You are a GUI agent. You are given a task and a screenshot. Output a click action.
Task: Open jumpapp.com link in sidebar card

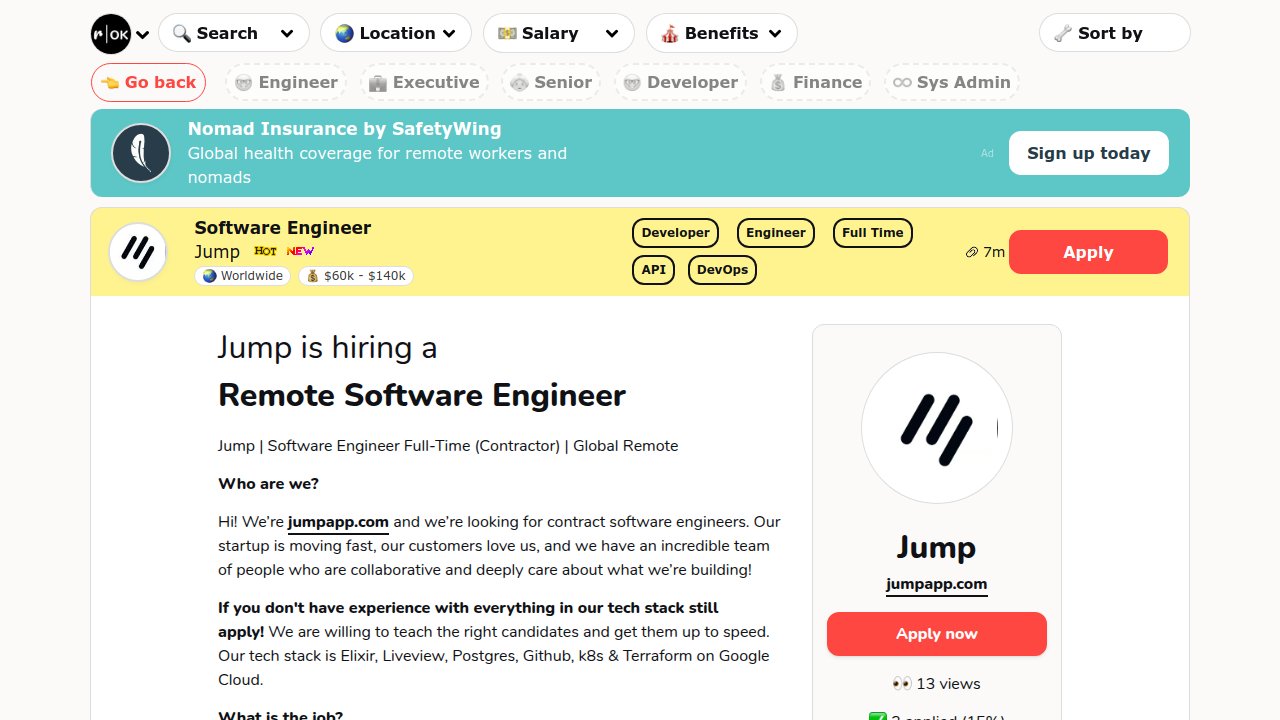coord(937,585)
